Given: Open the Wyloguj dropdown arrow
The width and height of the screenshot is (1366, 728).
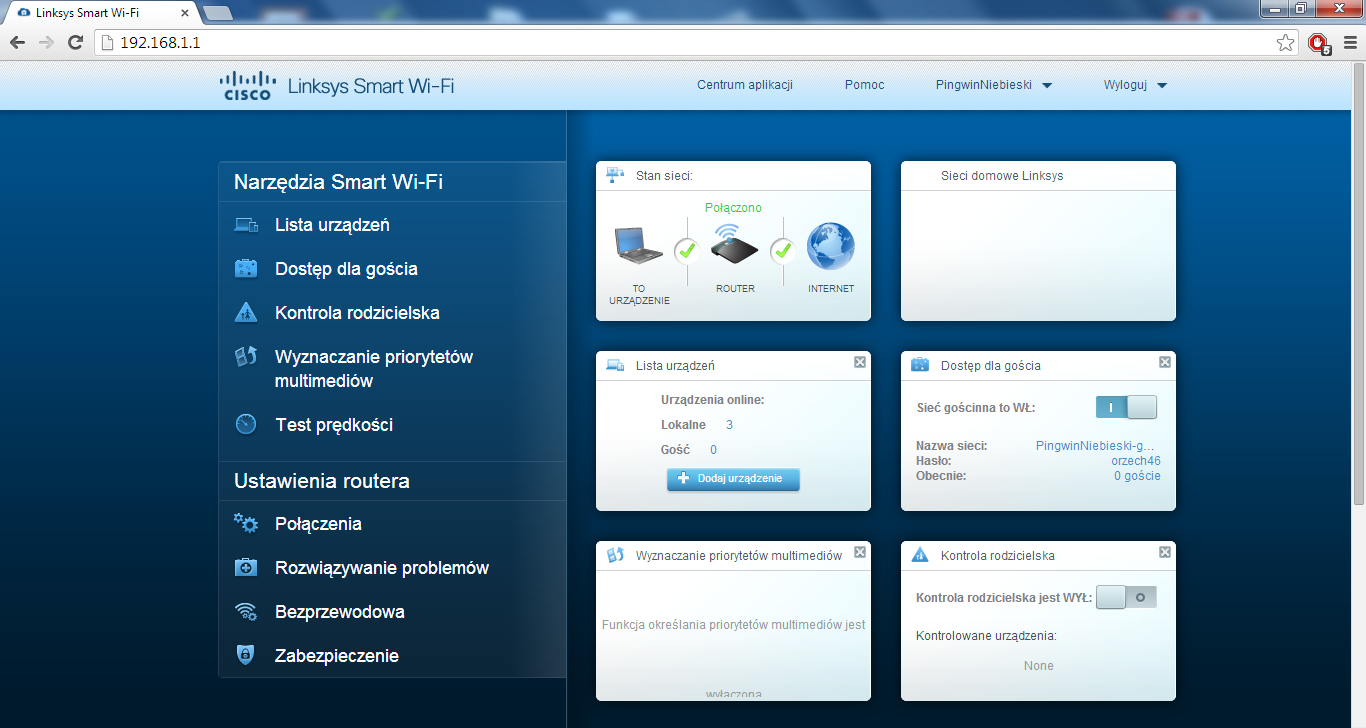Looking at the screenshot, I should [1162, 86].
